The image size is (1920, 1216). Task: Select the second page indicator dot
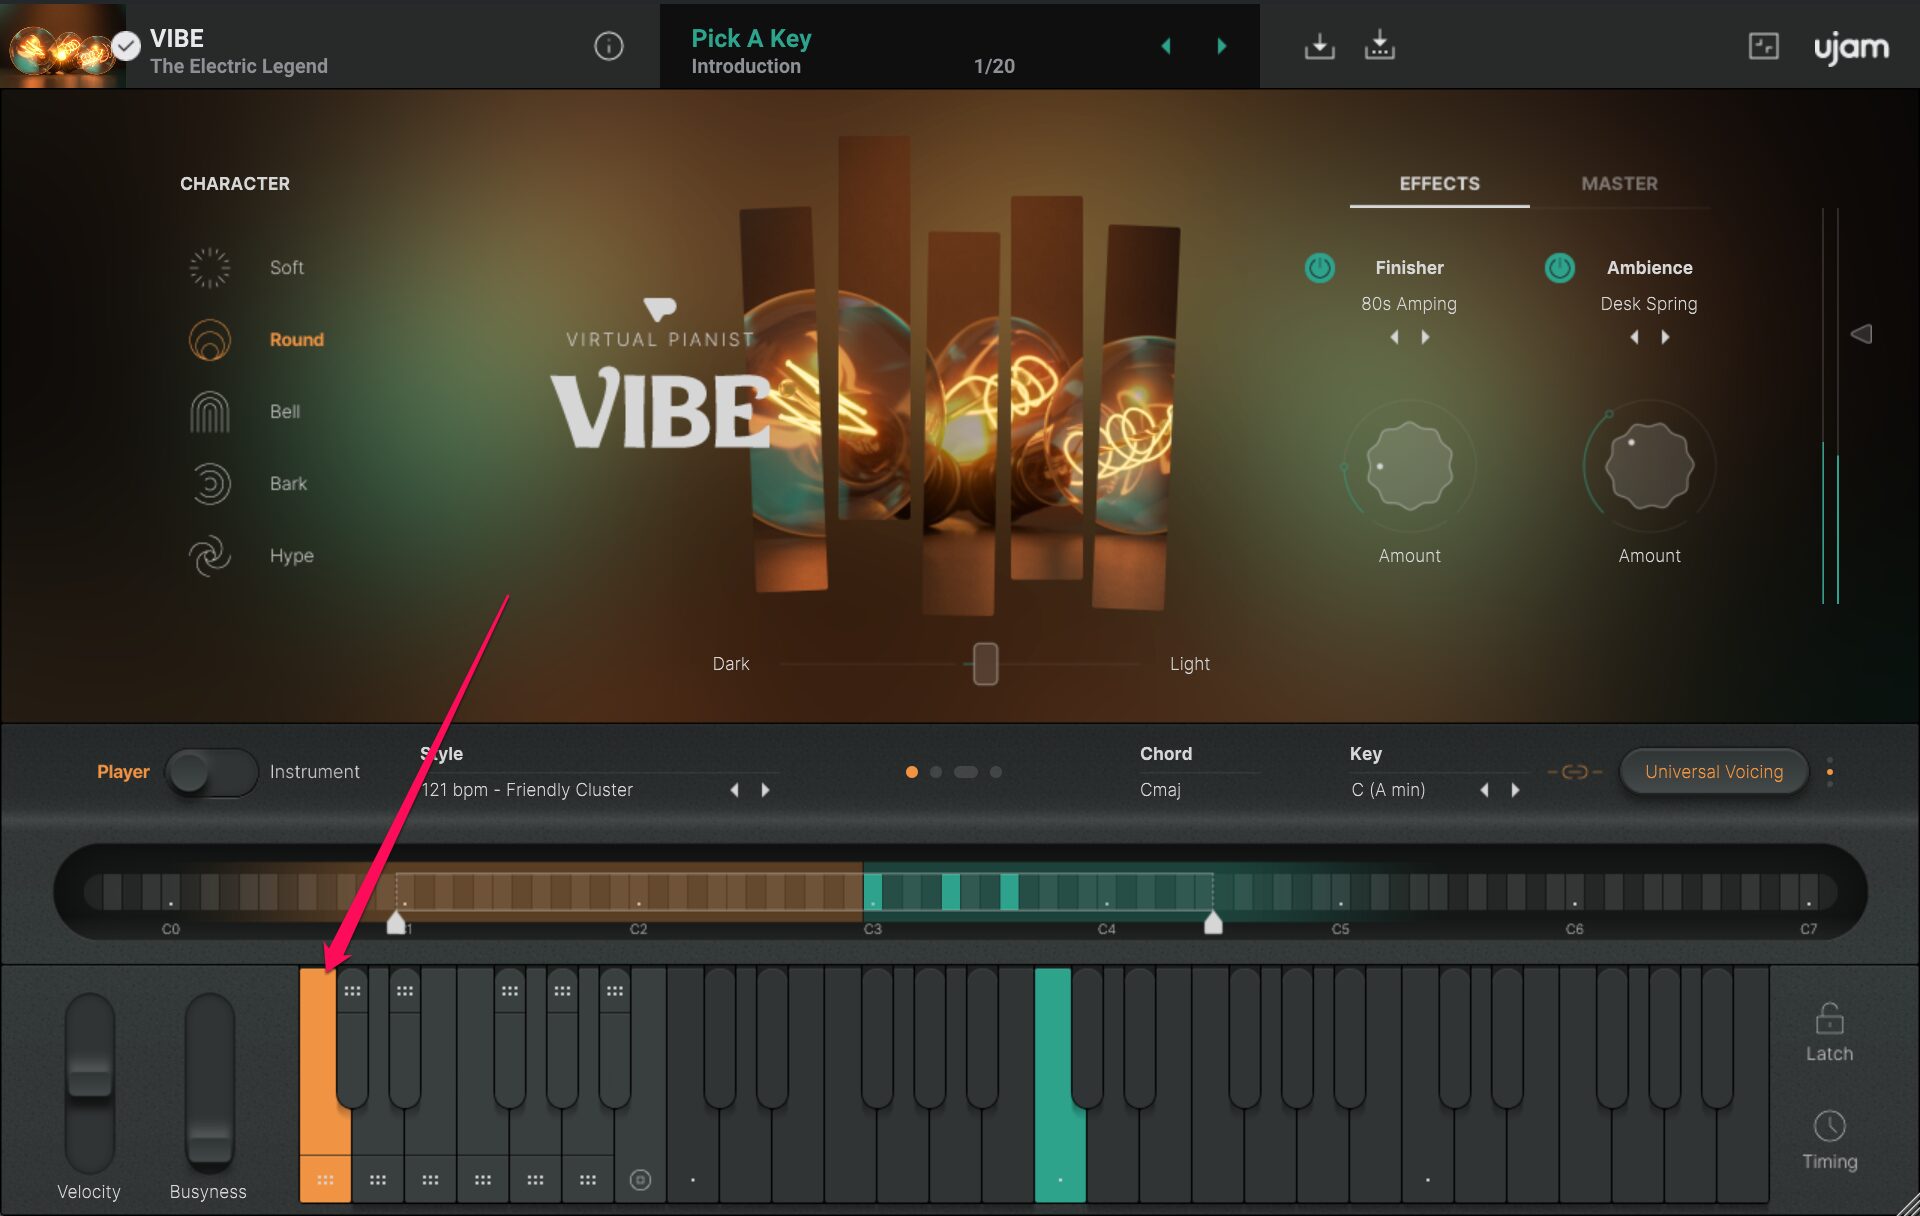click(x=936, y=772)
